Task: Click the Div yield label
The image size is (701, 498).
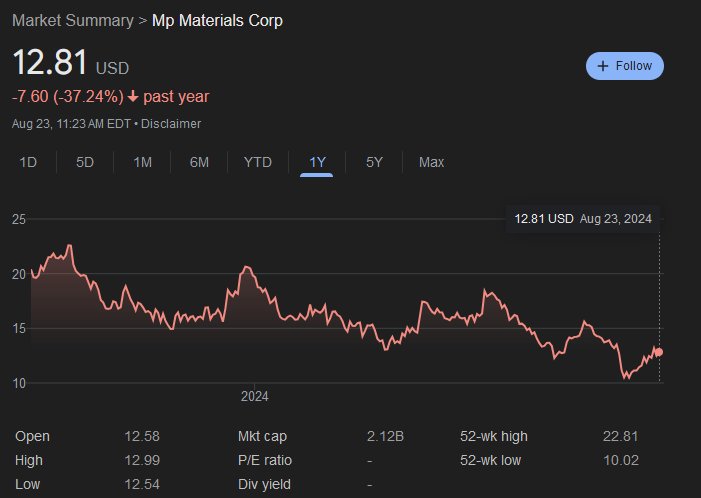Action: pos(264,484)
